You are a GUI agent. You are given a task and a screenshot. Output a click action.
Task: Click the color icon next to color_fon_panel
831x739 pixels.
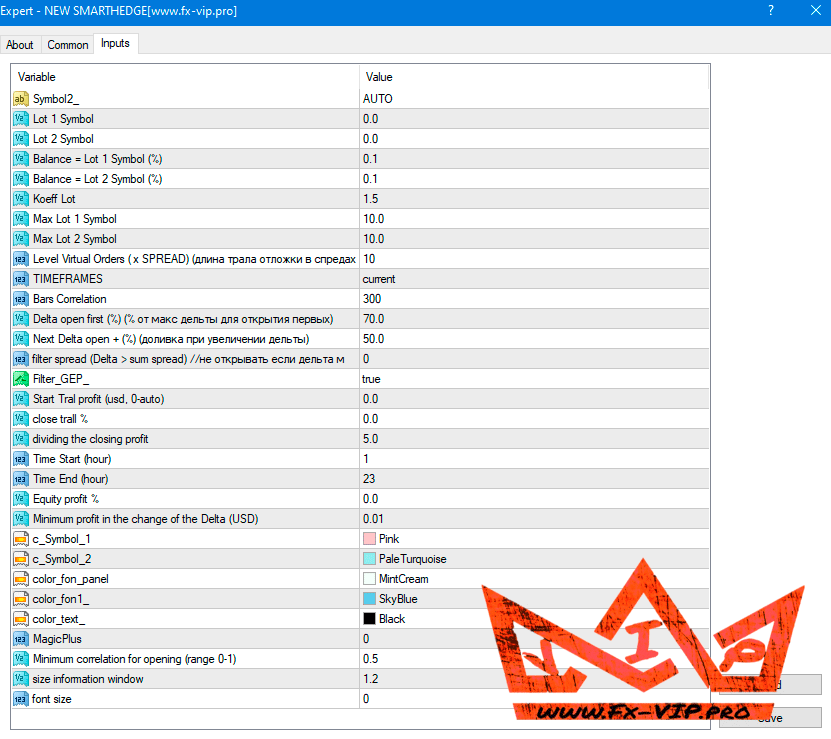tap(20, 579)
